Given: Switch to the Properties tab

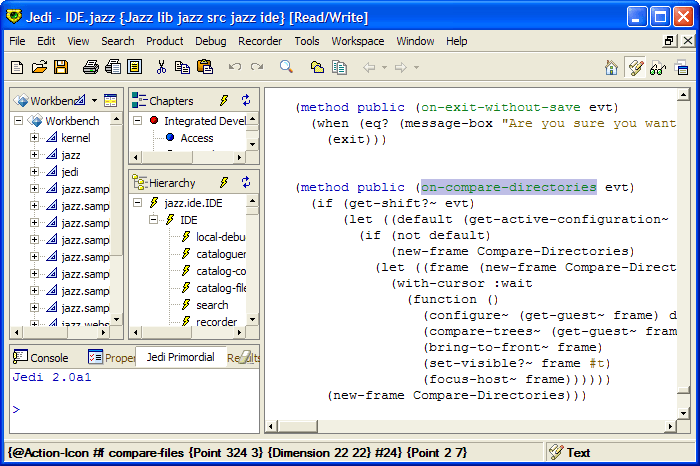Looking at the screenshot, I should [111, 358].
